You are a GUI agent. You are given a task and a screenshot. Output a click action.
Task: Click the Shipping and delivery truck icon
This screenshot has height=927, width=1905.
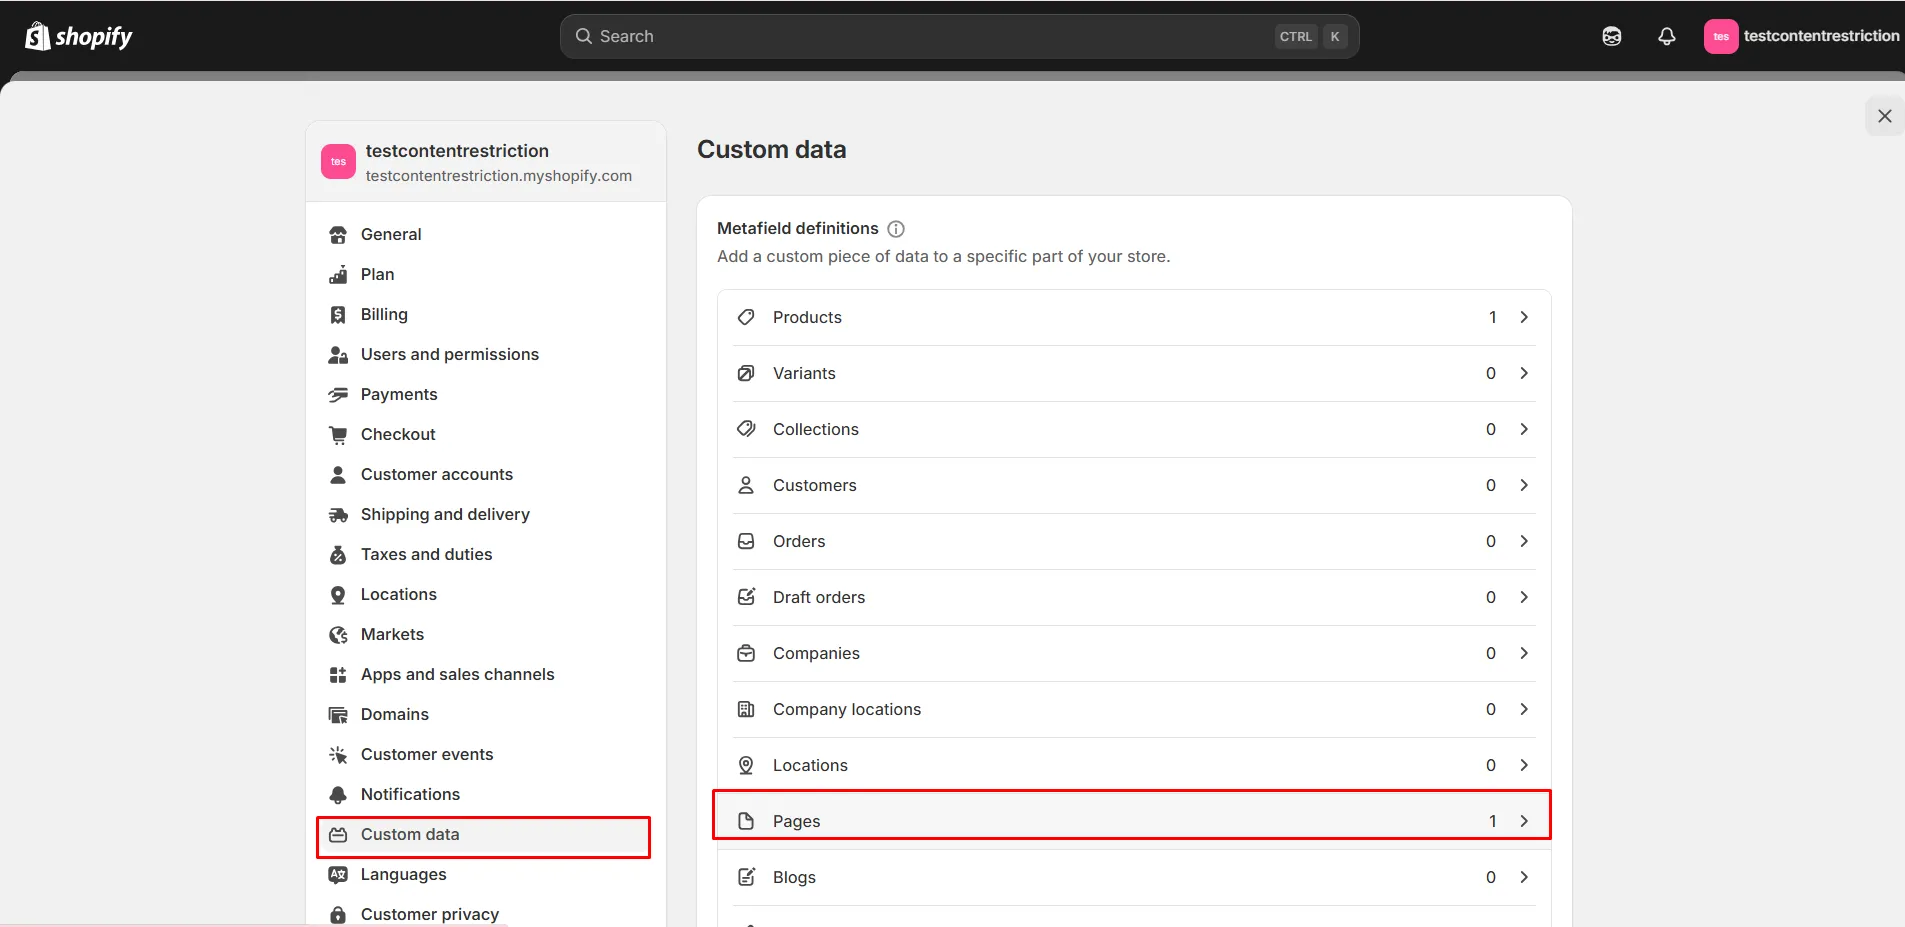click(338, 514)
